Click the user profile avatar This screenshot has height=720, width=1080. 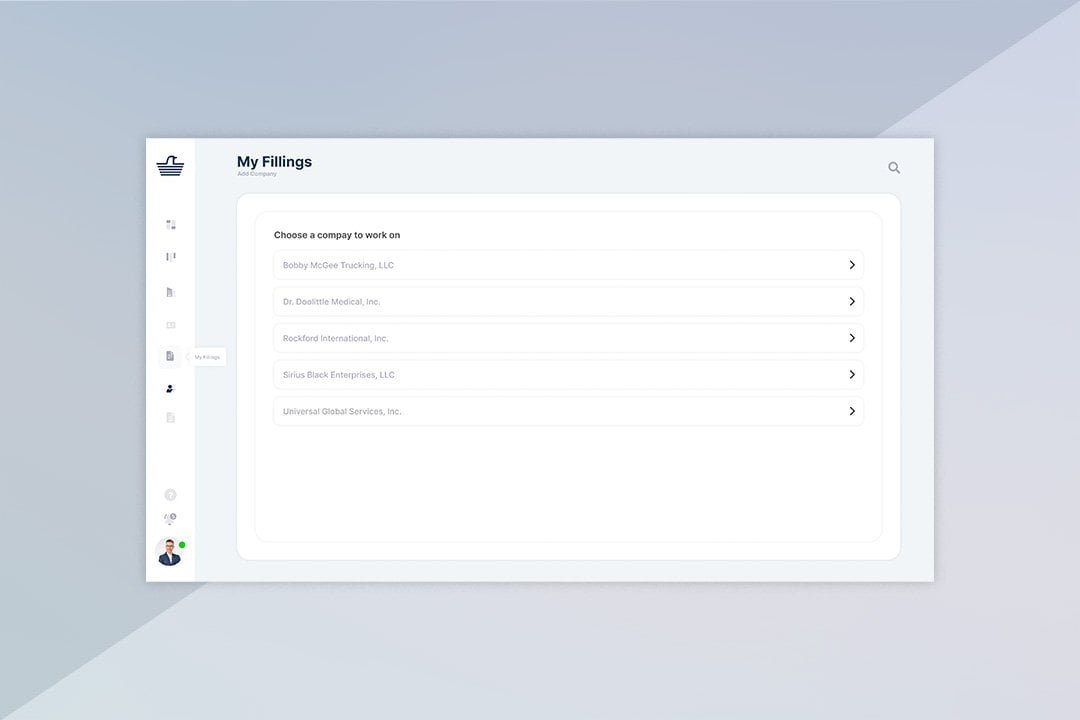click(169, 552)
